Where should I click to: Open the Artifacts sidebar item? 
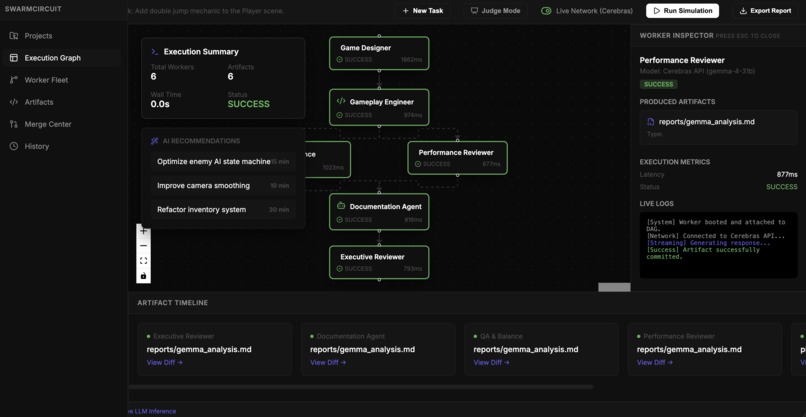tap(62, 102)
